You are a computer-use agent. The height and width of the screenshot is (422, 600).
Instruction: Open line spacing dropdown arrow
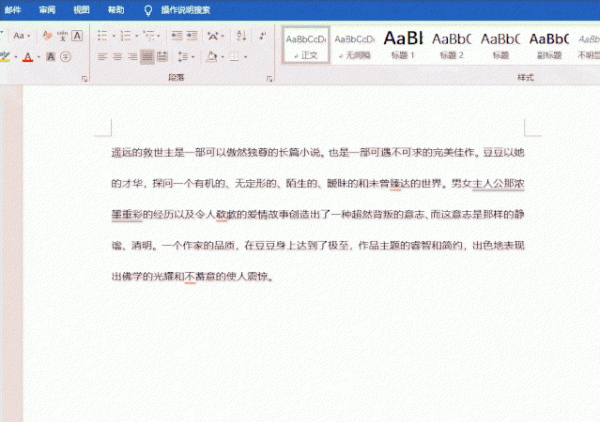(x=193, y=57)
